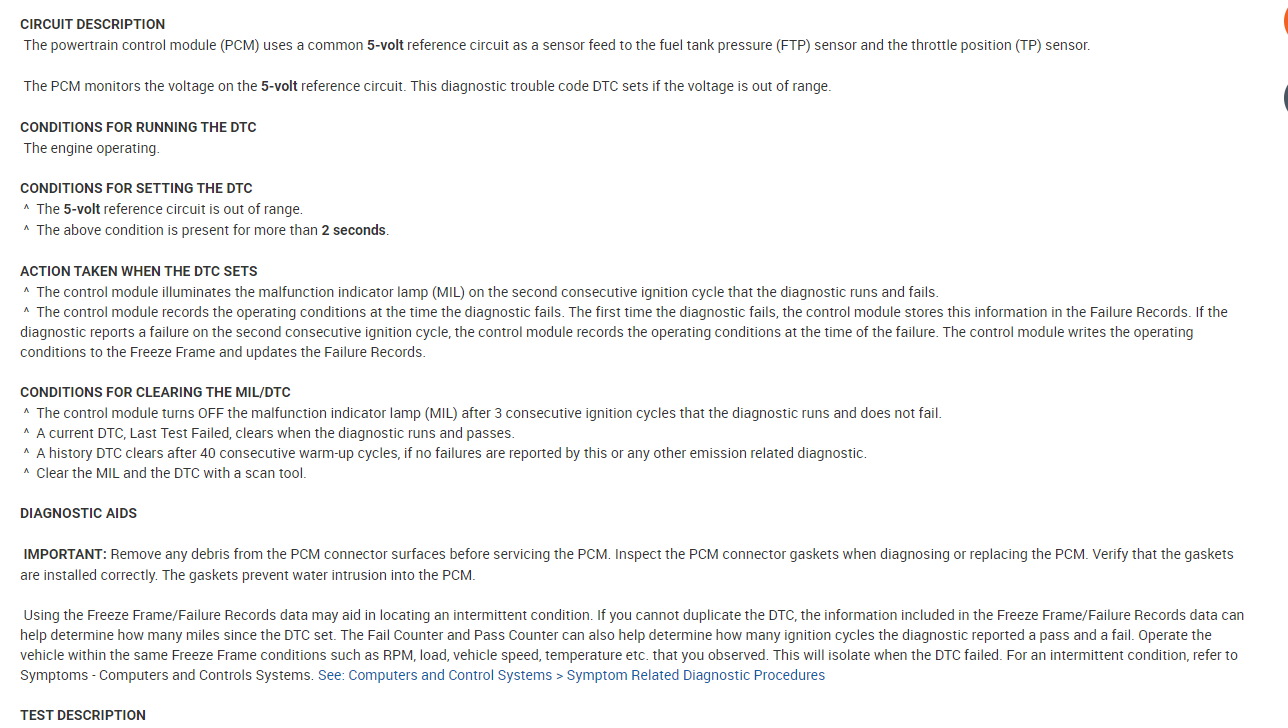1288x728 pixels.
Task: Click the CONDITIONS FOR SETTING THE DTC heading
Action: [136, 188]
